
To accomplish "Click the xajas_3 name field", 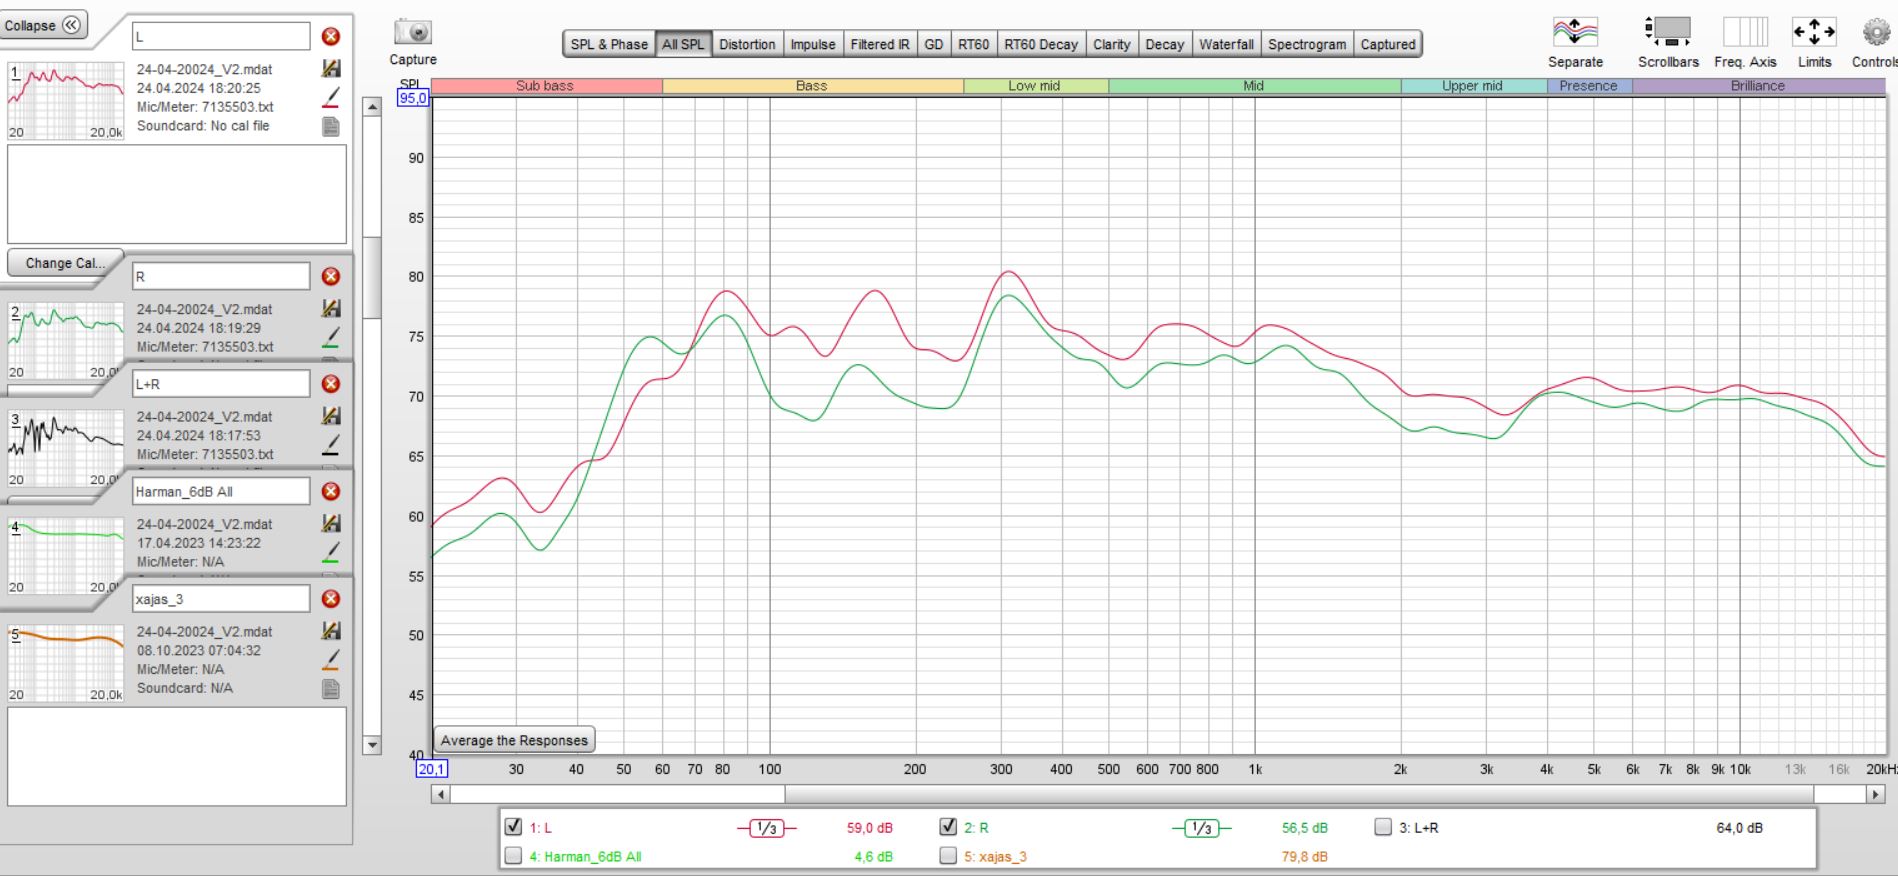I will click(x=221, y=598).
